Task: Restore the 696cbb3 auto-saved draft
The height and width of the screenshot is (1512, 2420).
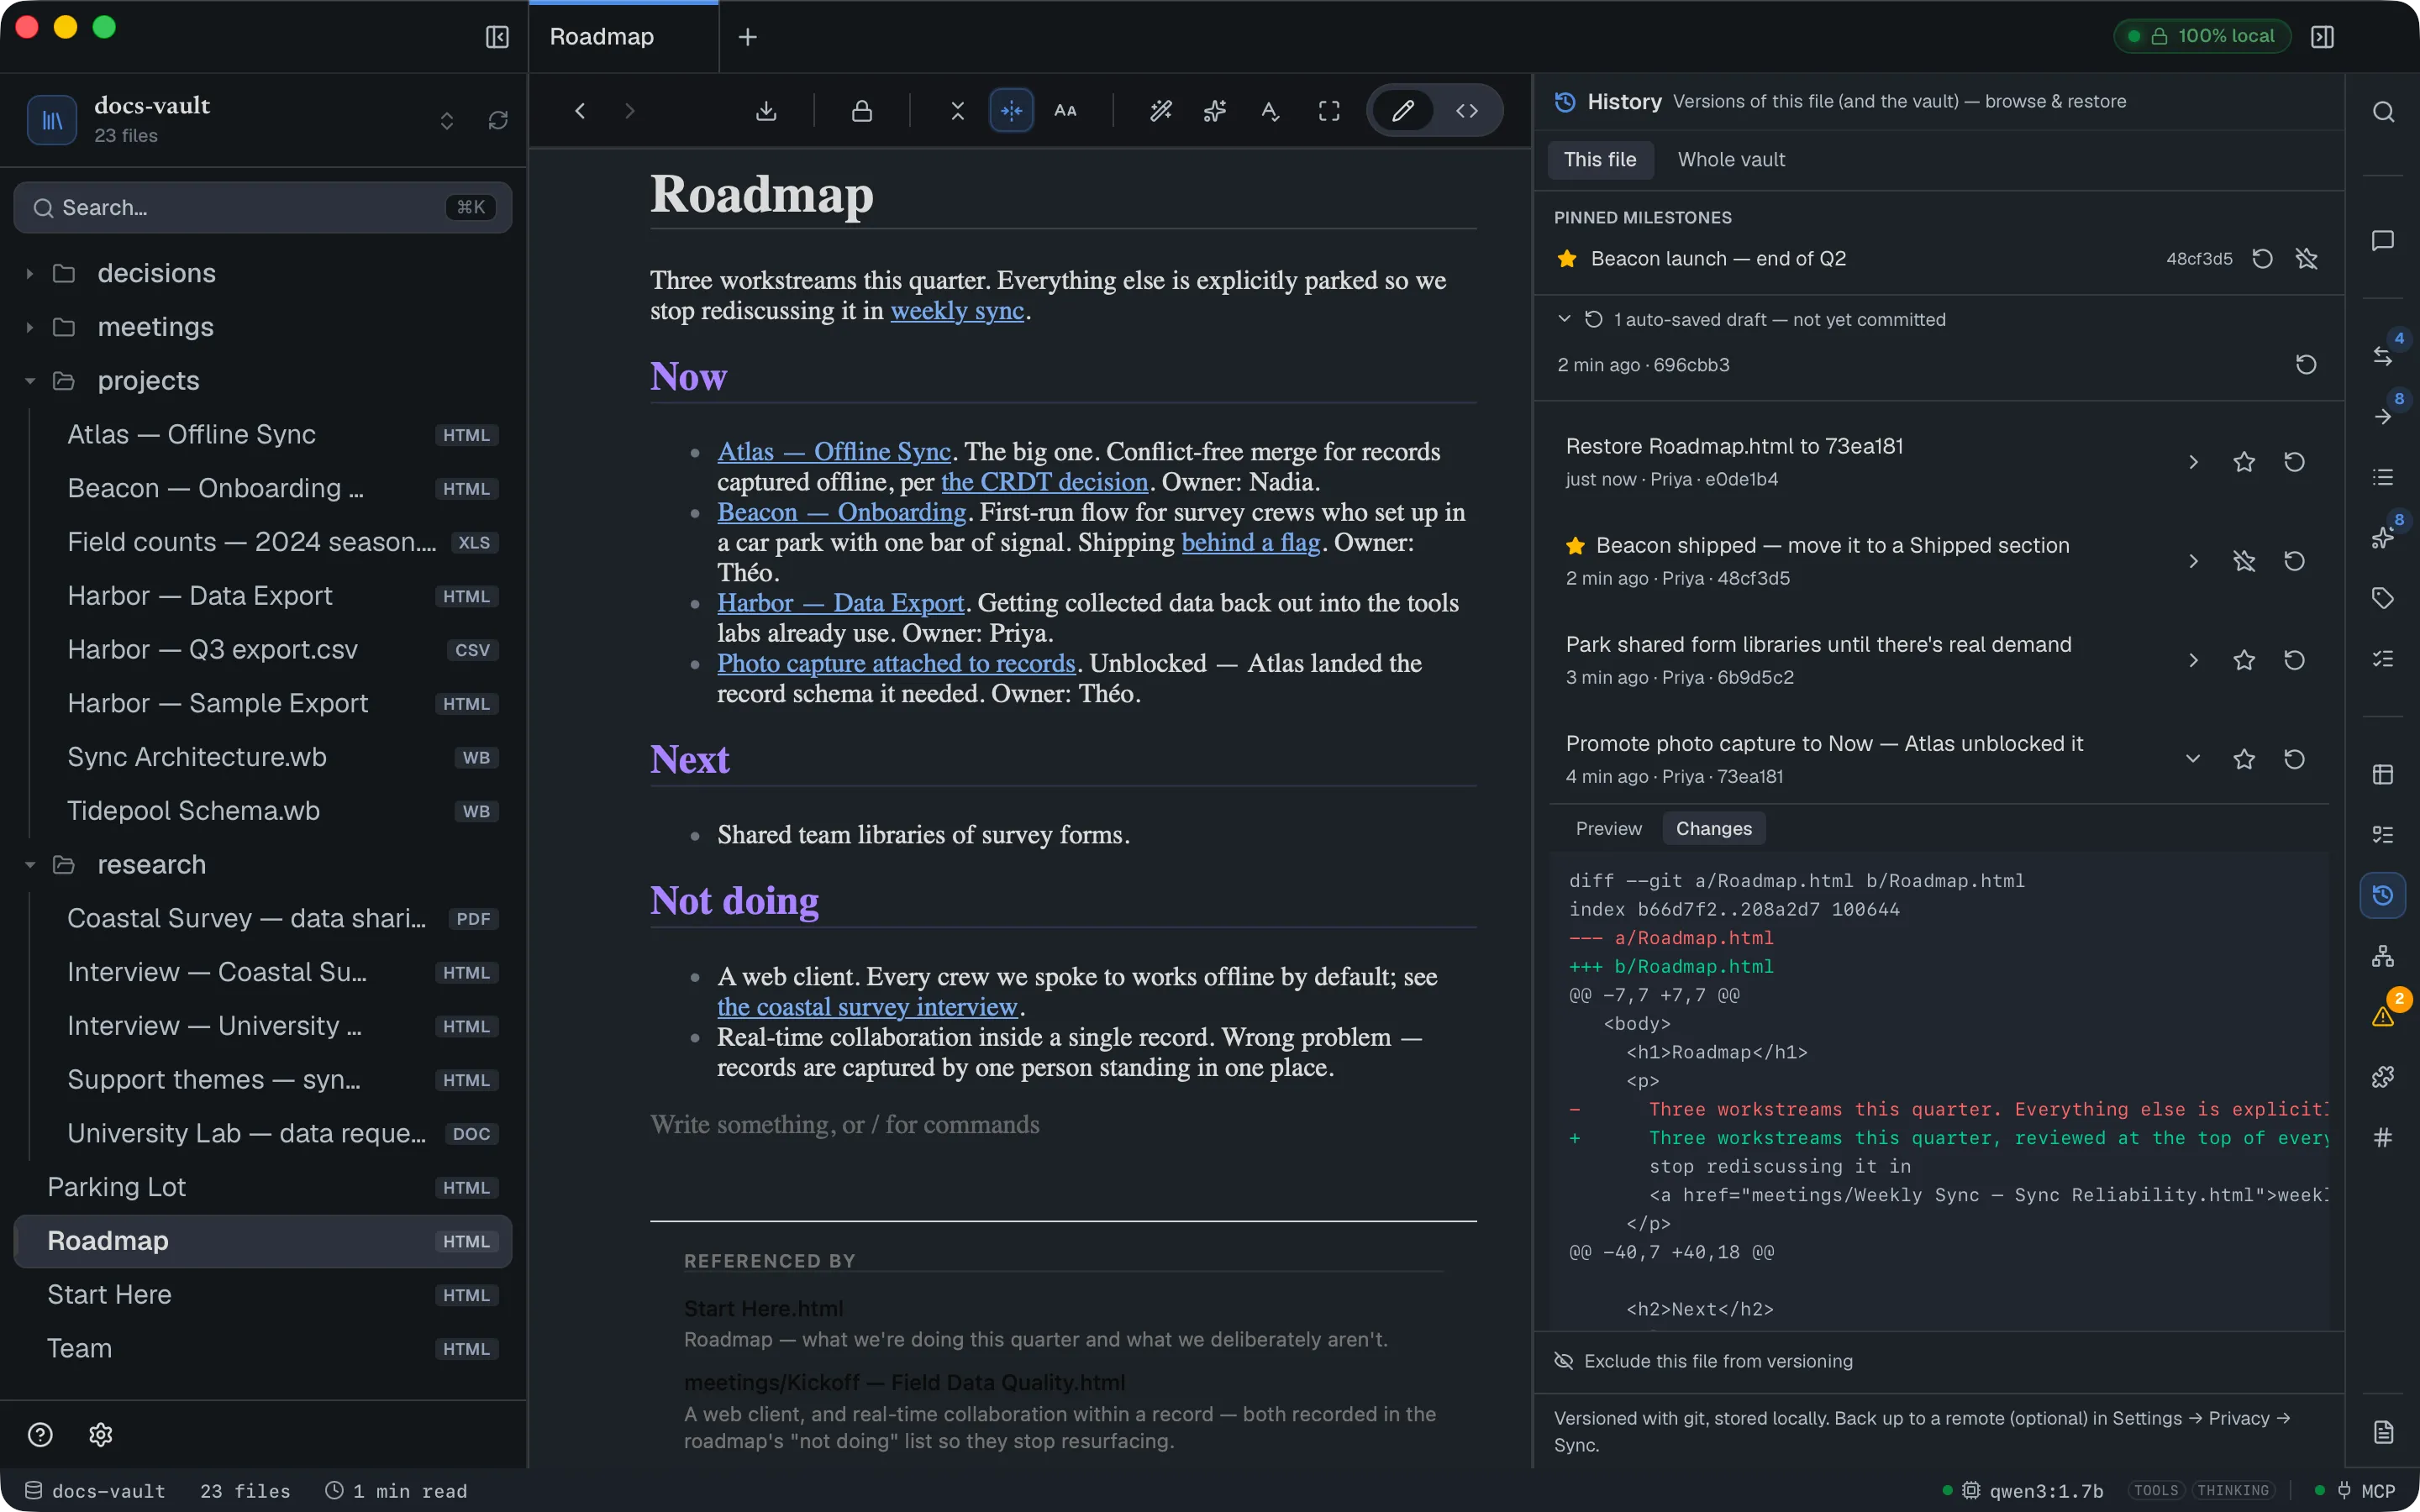Action: [2306, 365]
